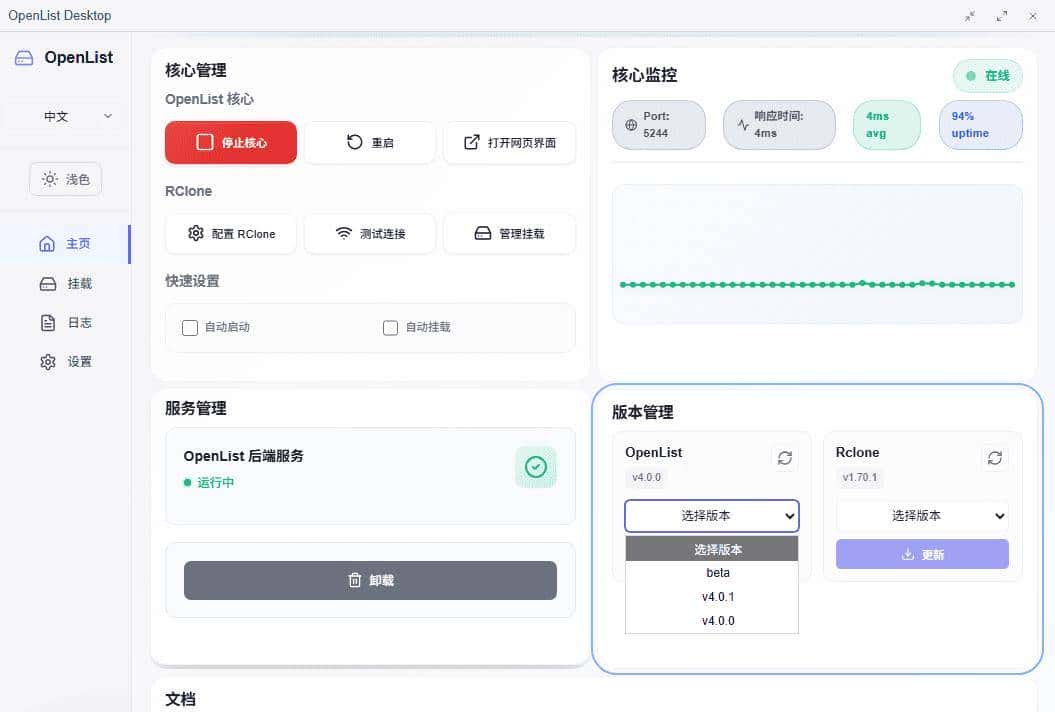Click the refresh icon next to Rclone version
1055x712 pixels.
[x=995, y=457]
